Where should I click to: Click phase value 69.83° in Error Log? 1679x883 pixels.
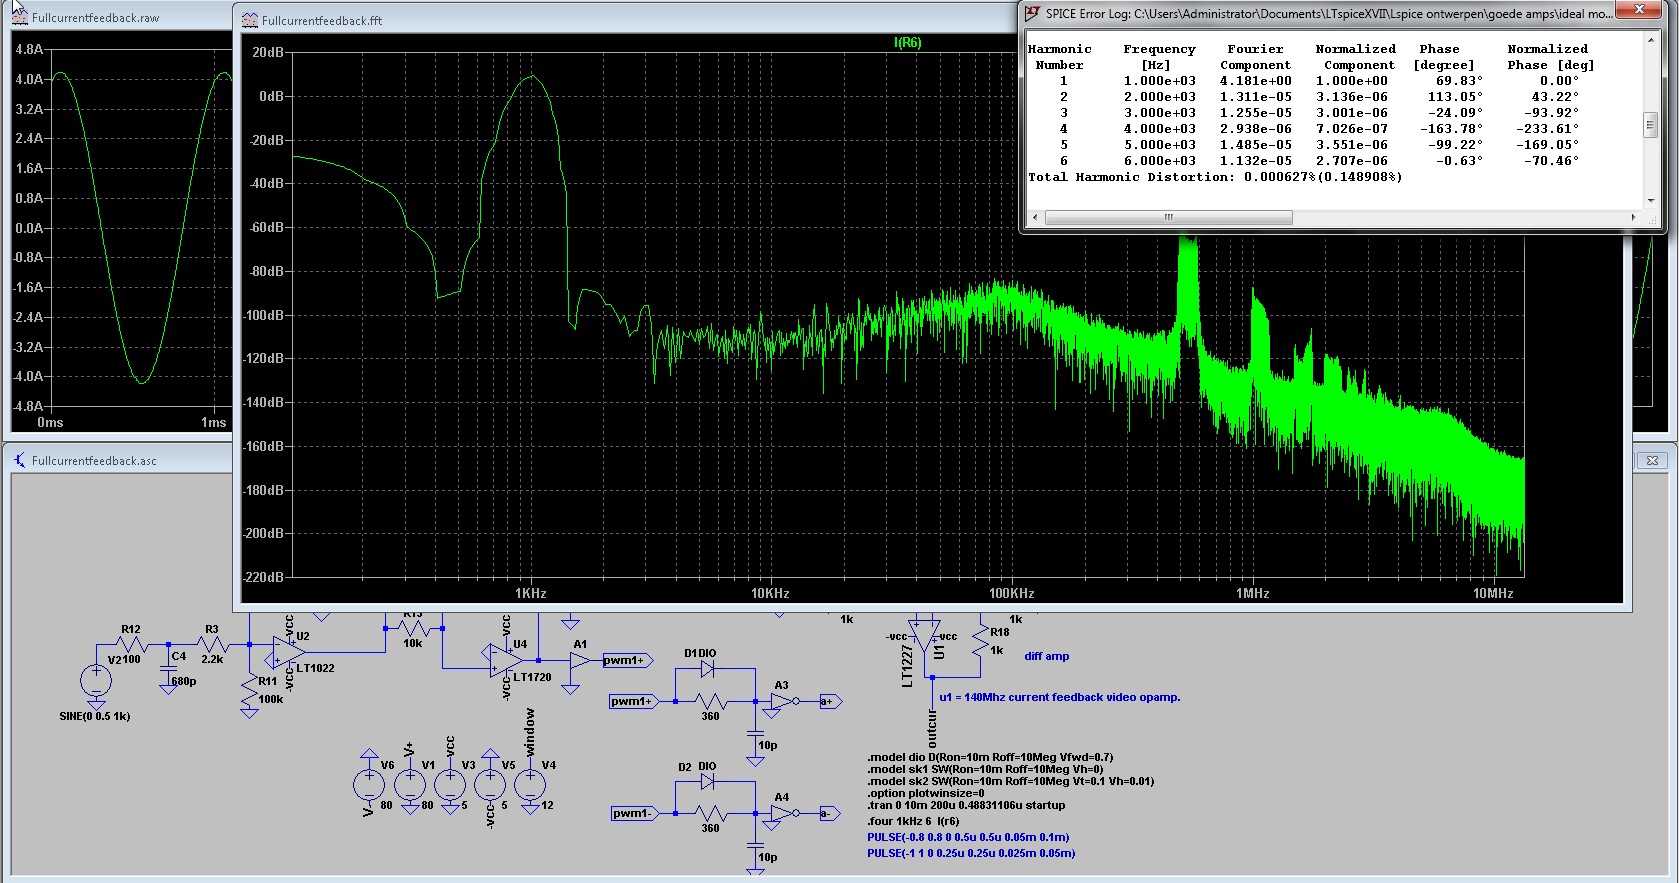(x=1459, y=81)
